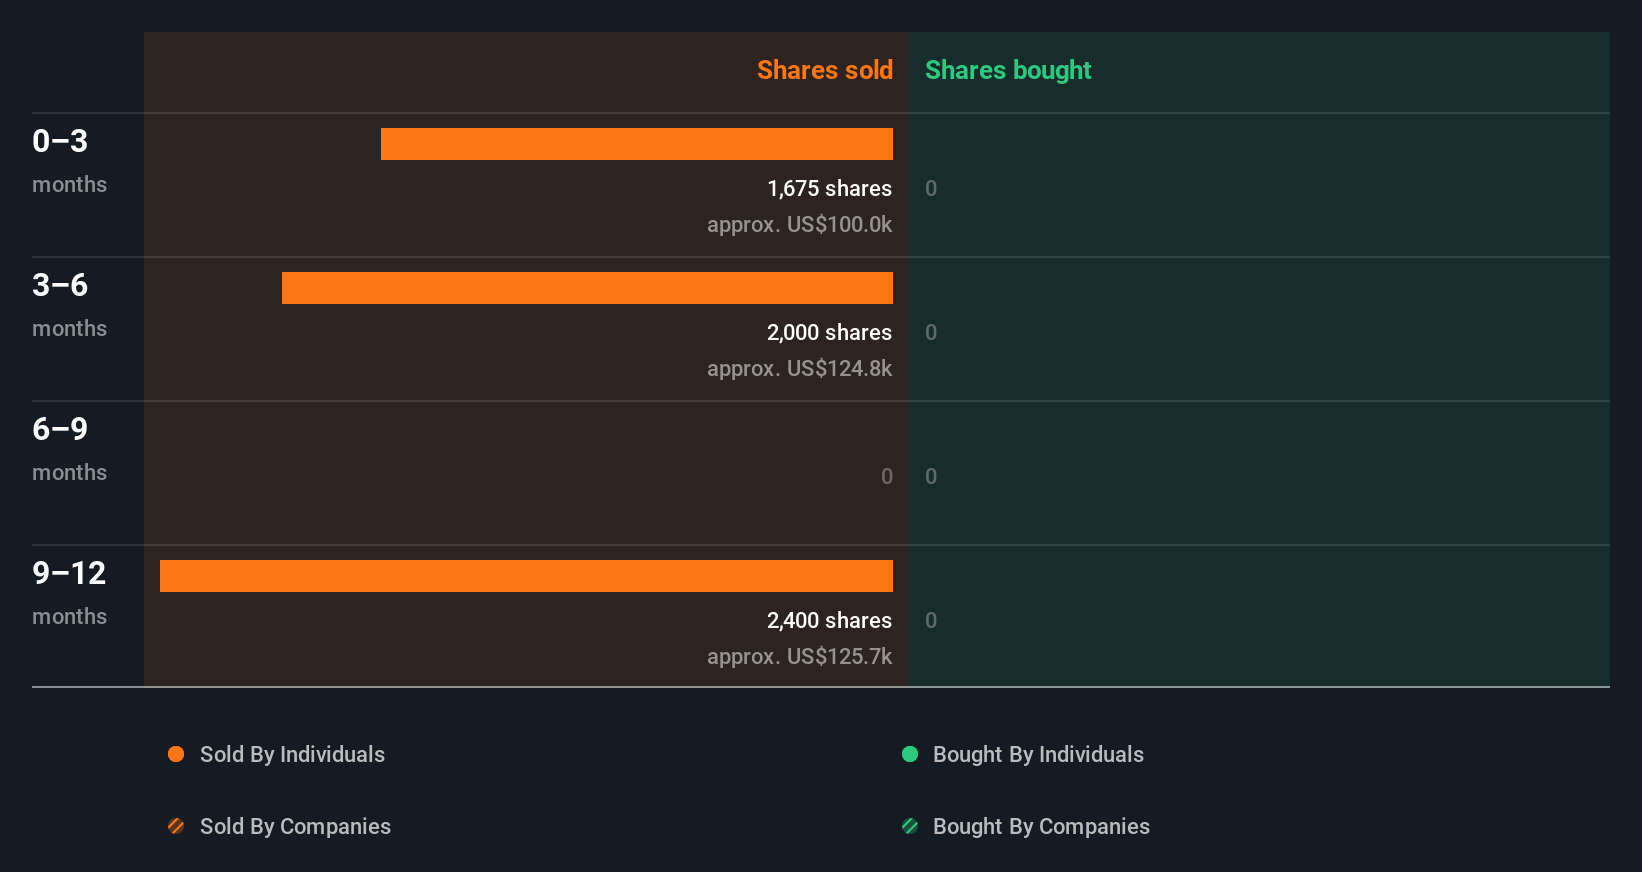Click the 0–3 months row label
This screenshot has width=1642, height=872.
point(69,161)
